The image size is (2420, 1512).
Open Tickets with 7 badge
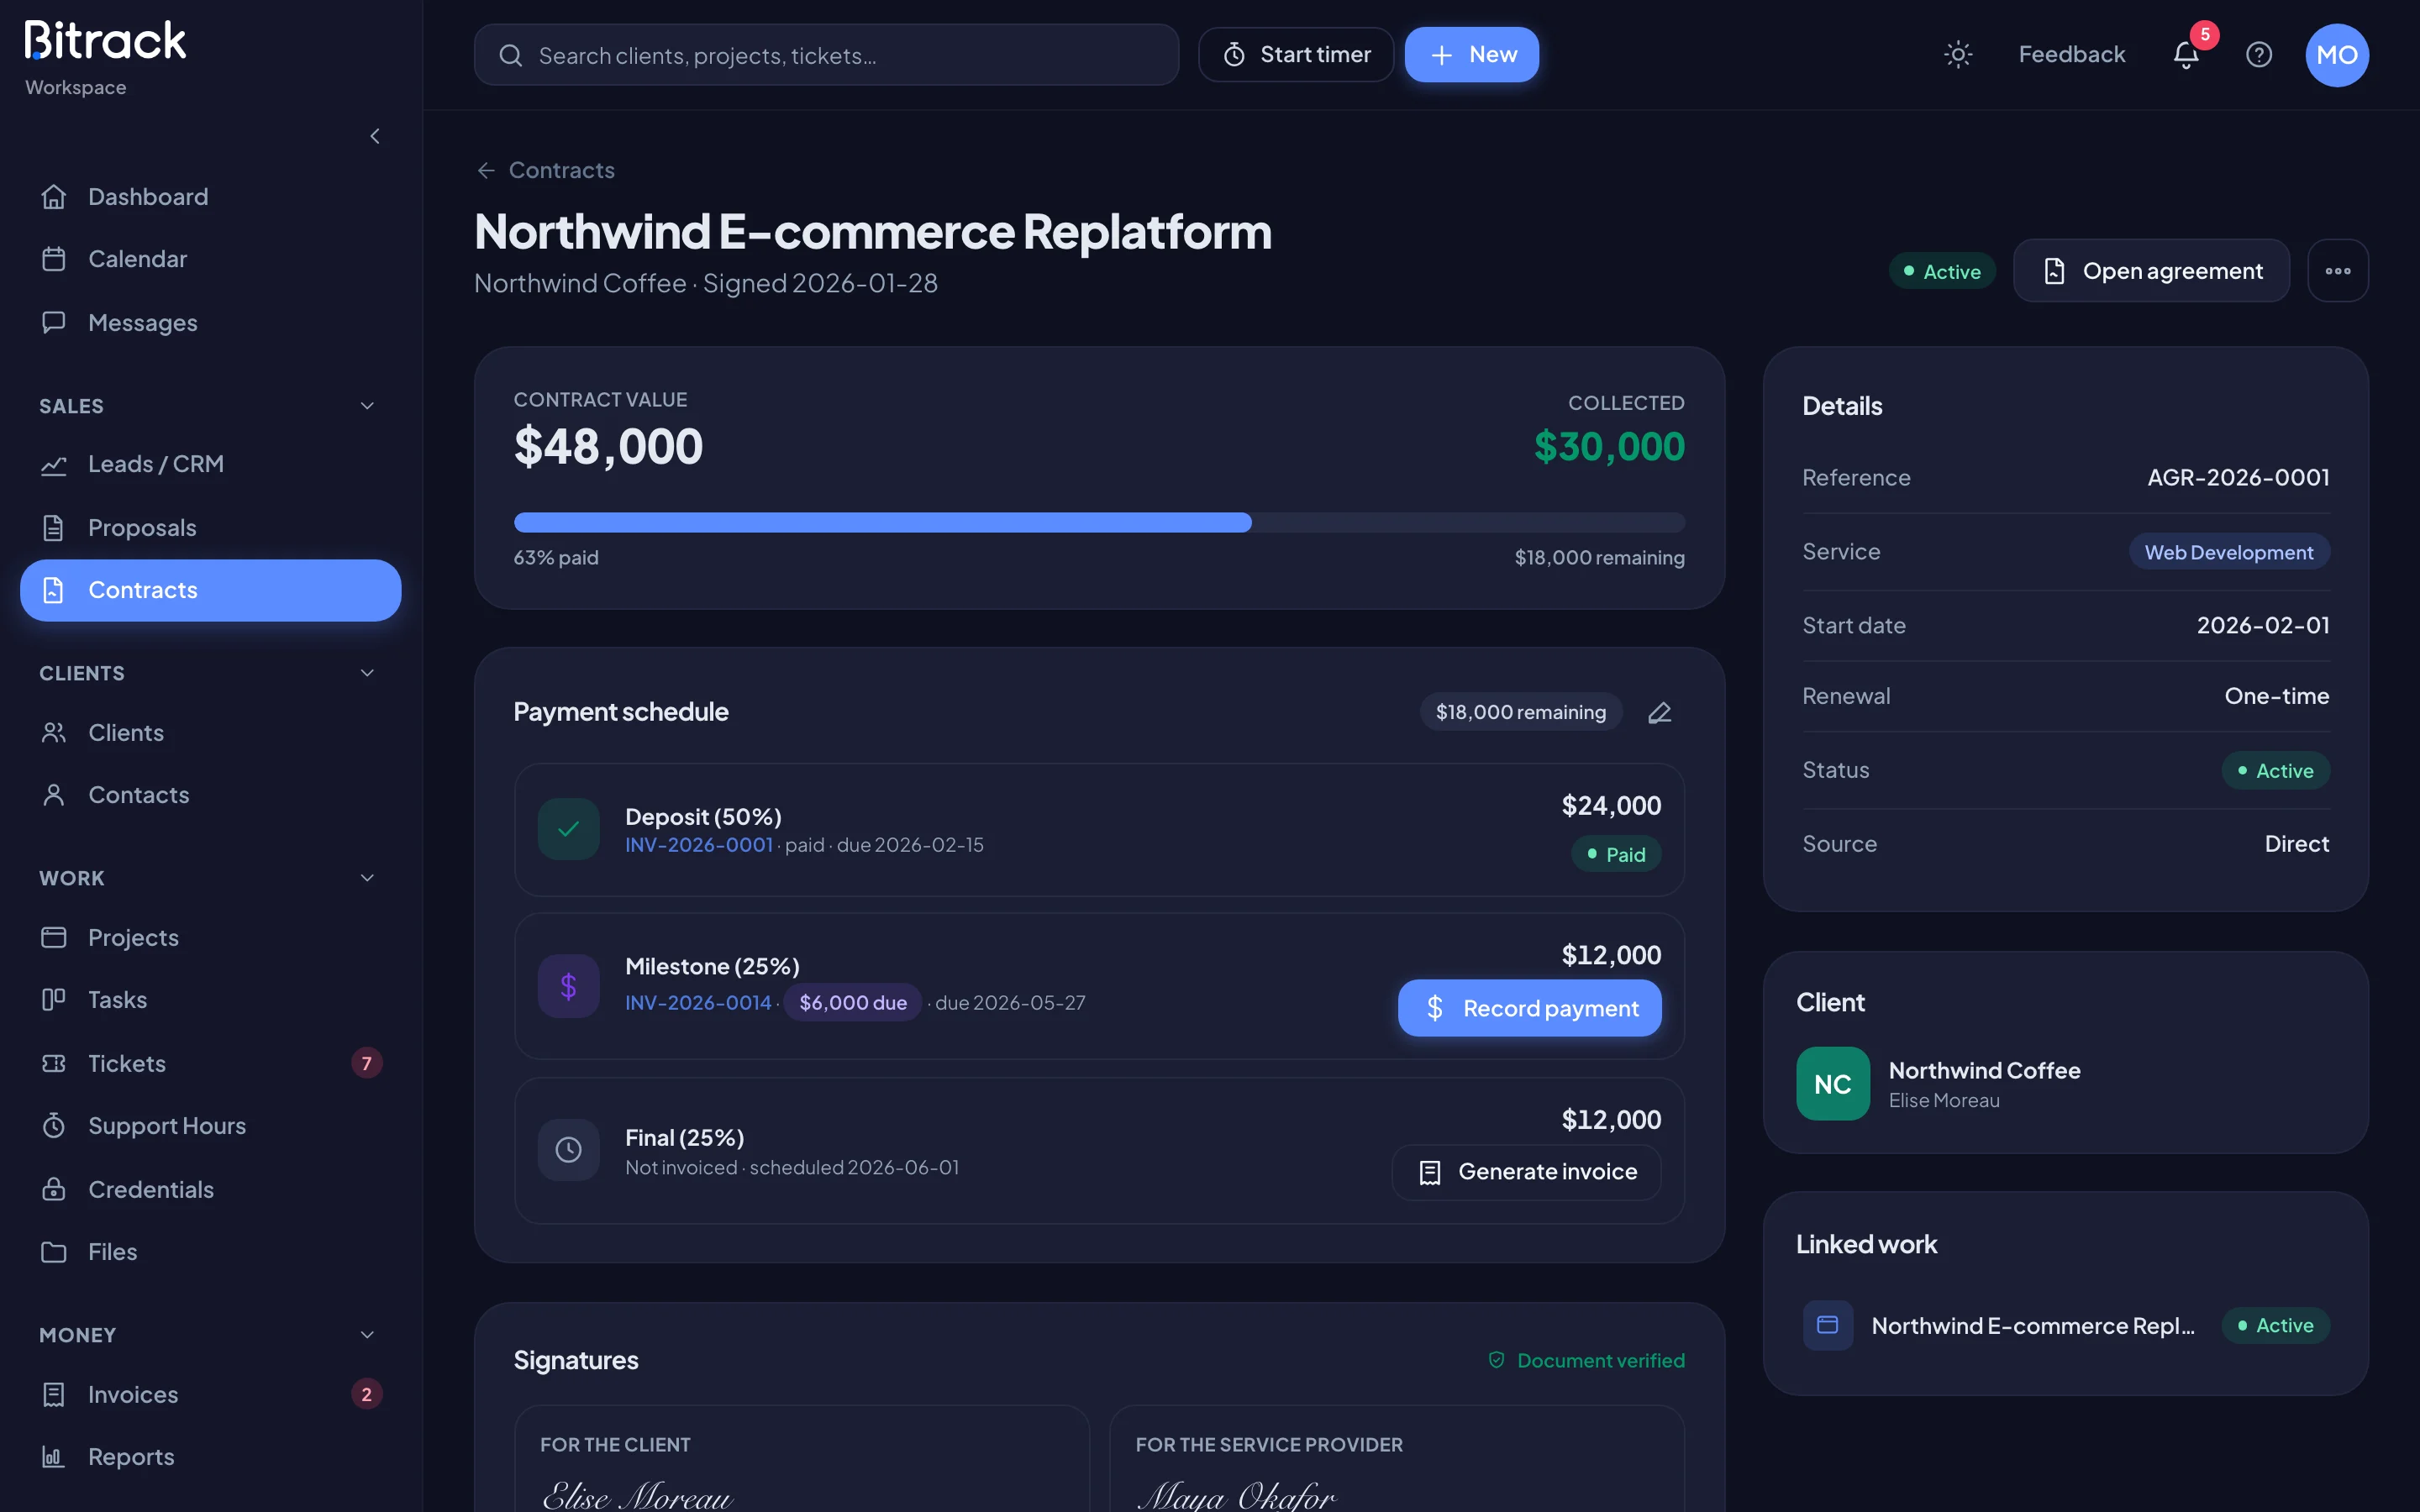[210, 1063]
